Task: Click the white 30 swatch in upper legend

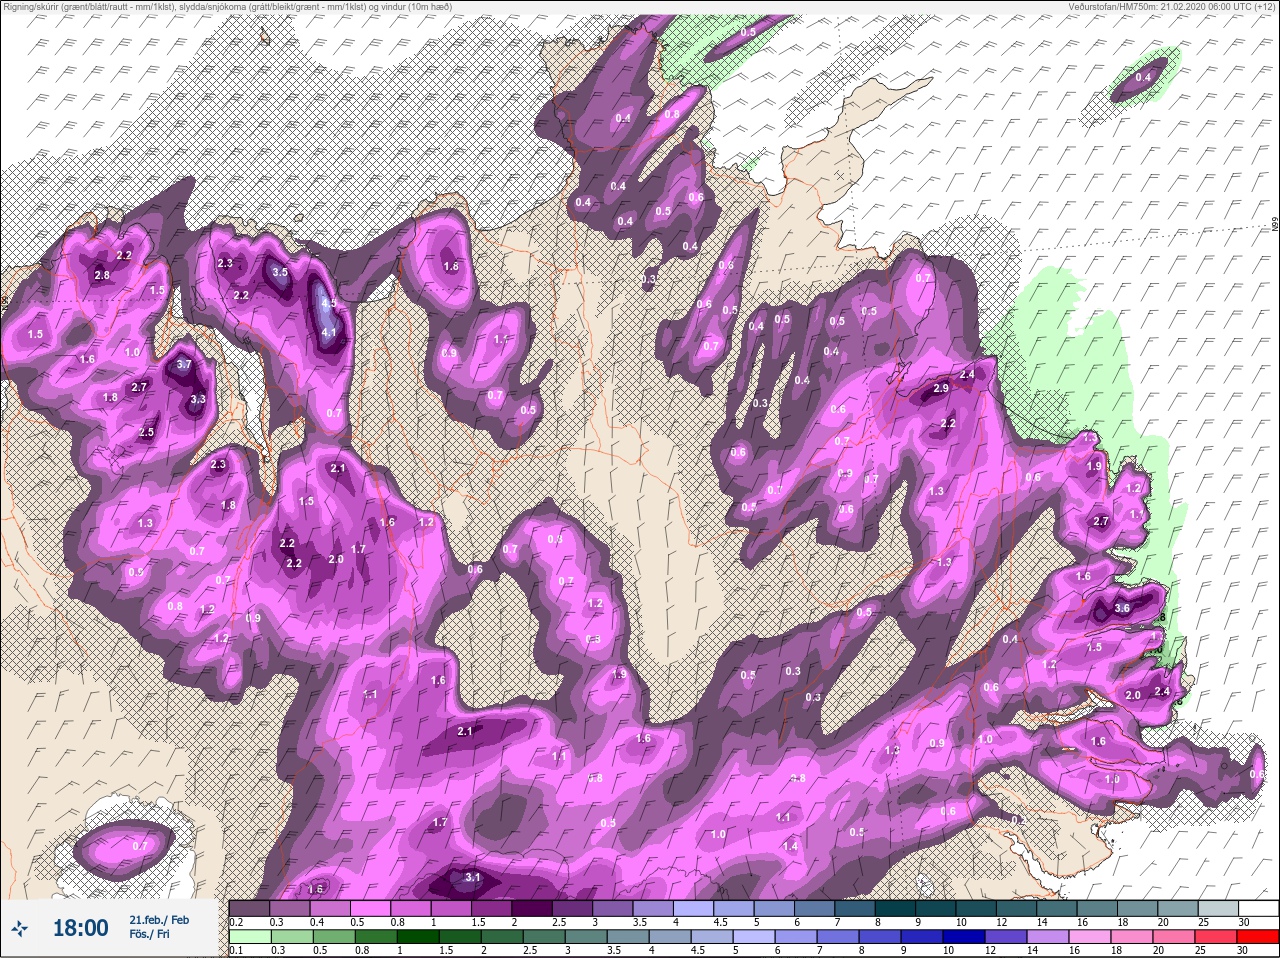Action: (x=1257, y=908)
